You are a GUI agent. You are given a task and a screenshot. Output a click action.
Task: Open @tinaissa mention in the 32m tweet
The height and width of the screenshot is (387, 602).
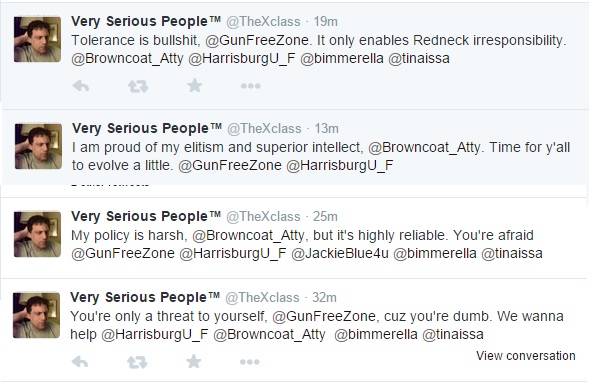click(x=453, y=334)
